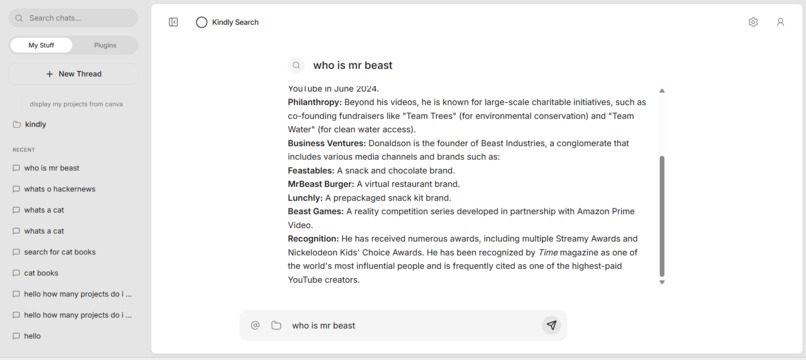
Task: Click the 'Philanthropy:' bold label
Action: (315, 102)
